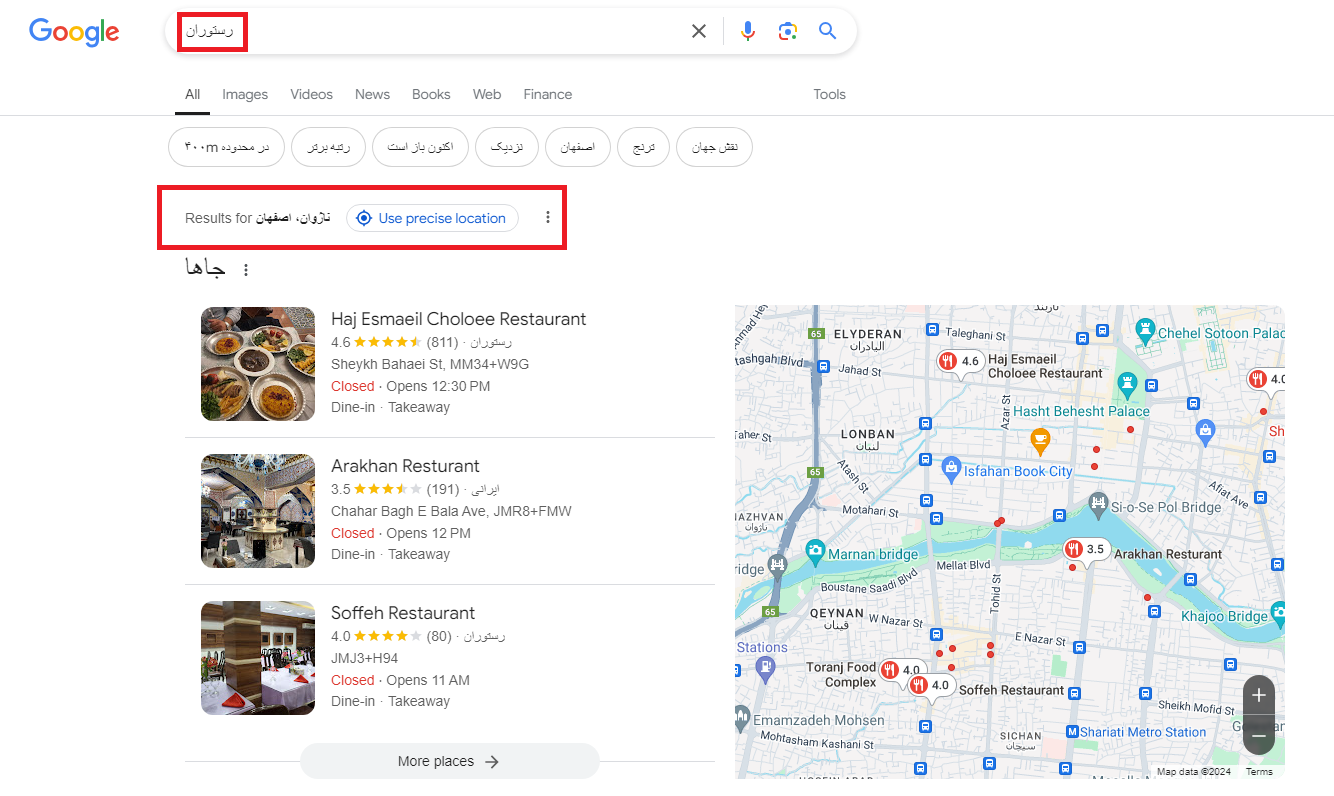Open three-dot menu next to جاها heading
The width and height of the screenshot is (1334, 796).
pyautogui.click(x=246, y=270)
